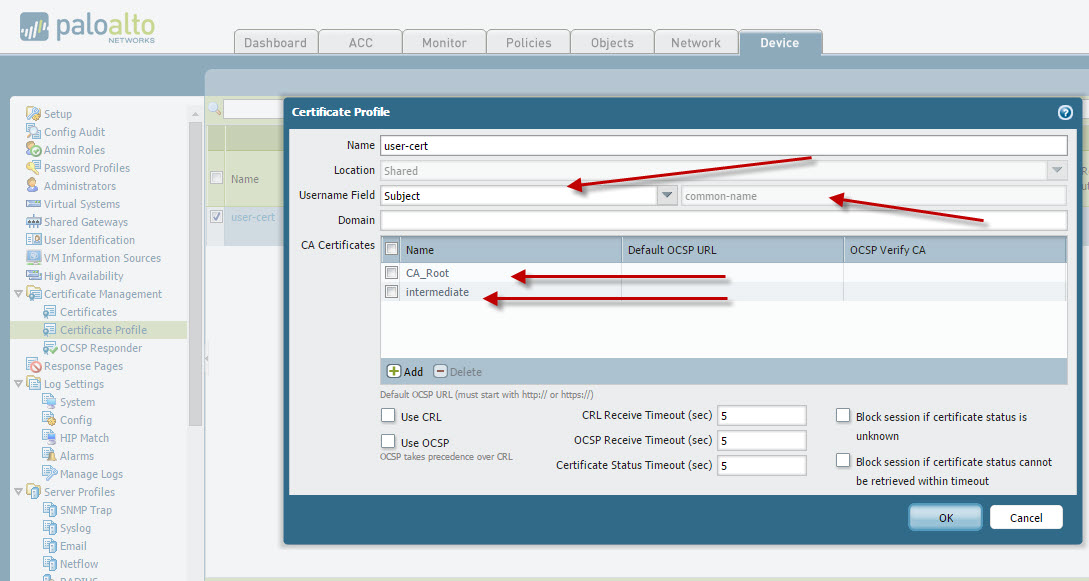Open the Username Field dropdown
Image resolution: width=1089 pixels, height=581 pixels.
[667, 195]
